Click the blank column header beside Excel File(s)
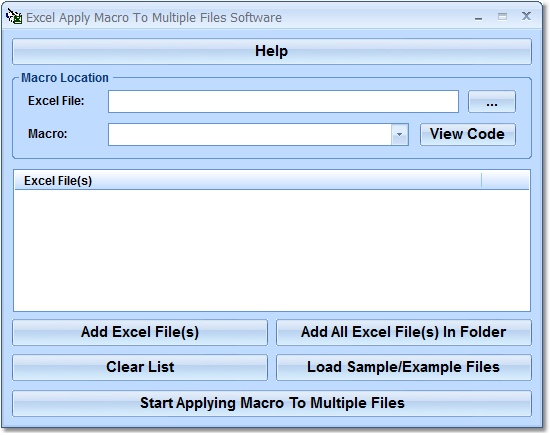Image resolution: width=550 pixels, height=435 pixels. 505,181
